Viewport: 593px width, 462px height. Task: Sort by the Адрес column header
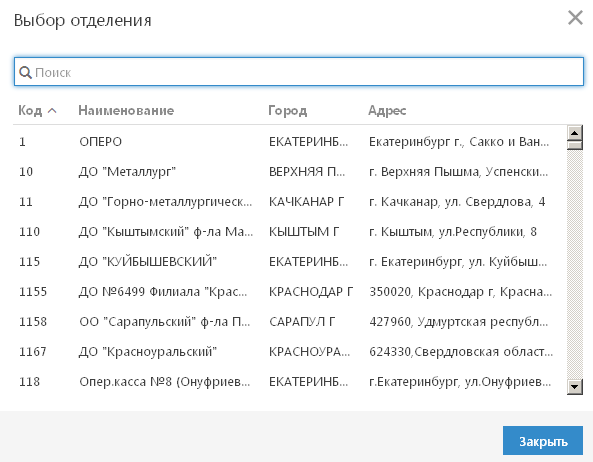coord(387,110)
